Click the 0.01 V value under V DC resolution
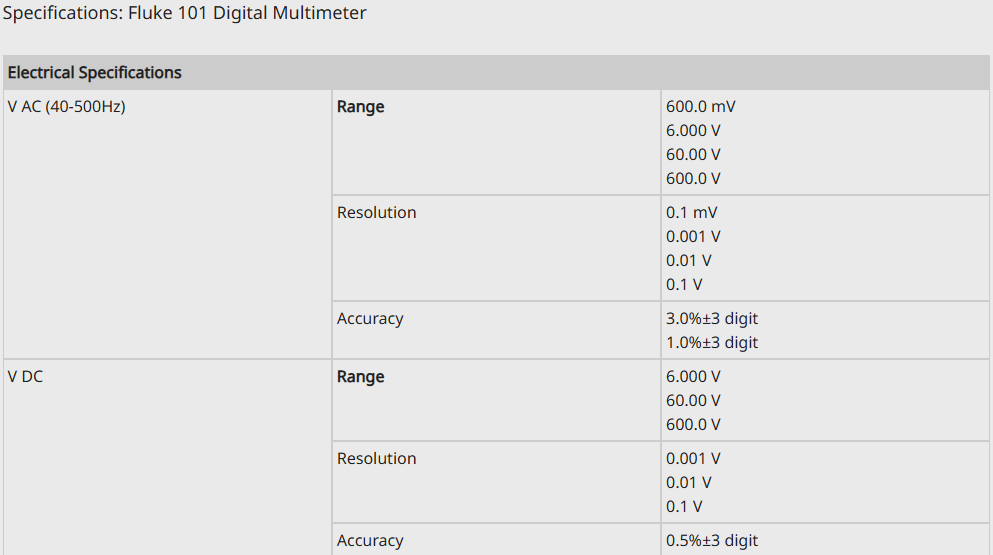 point(689,483)
